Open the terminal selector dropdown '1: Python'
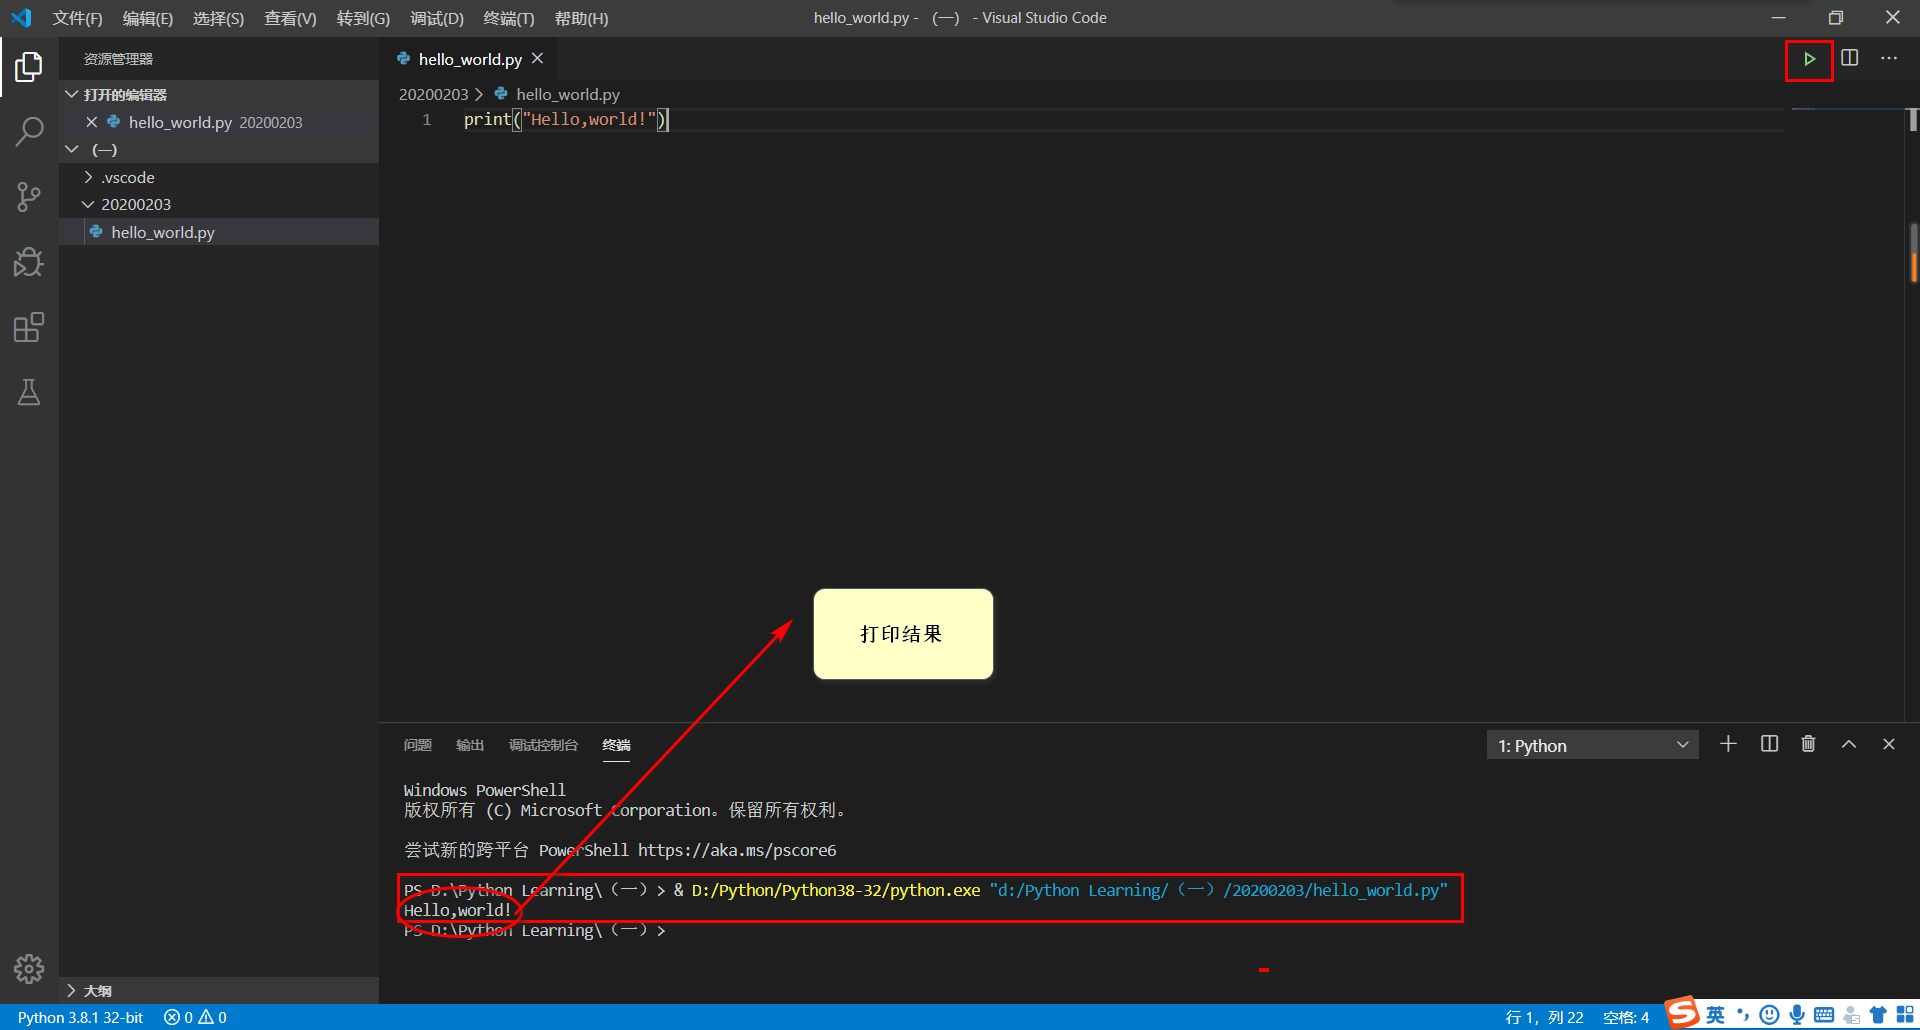Image resolution: width=1920 pixels, height=1030 pixels. click(1592, 746)
